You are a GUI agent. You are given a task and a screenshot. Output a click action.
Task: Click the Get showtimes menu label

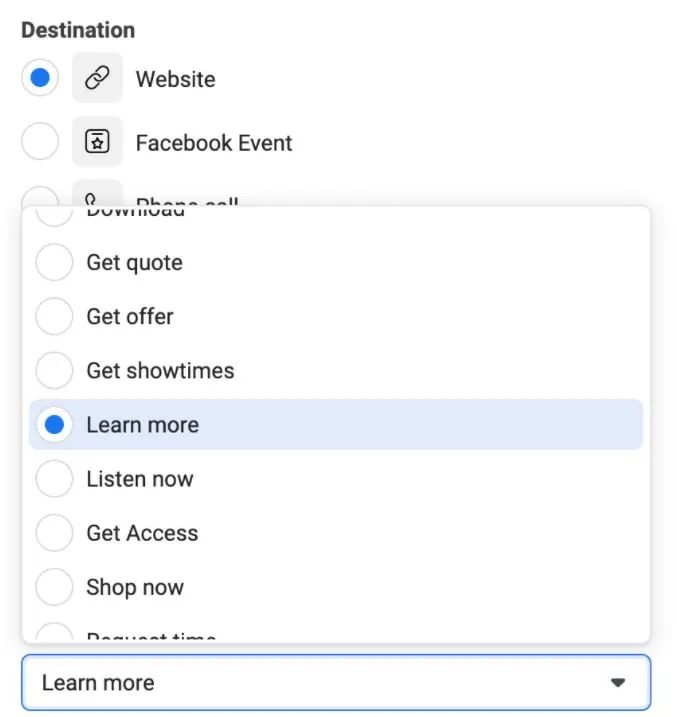[160, 371]
